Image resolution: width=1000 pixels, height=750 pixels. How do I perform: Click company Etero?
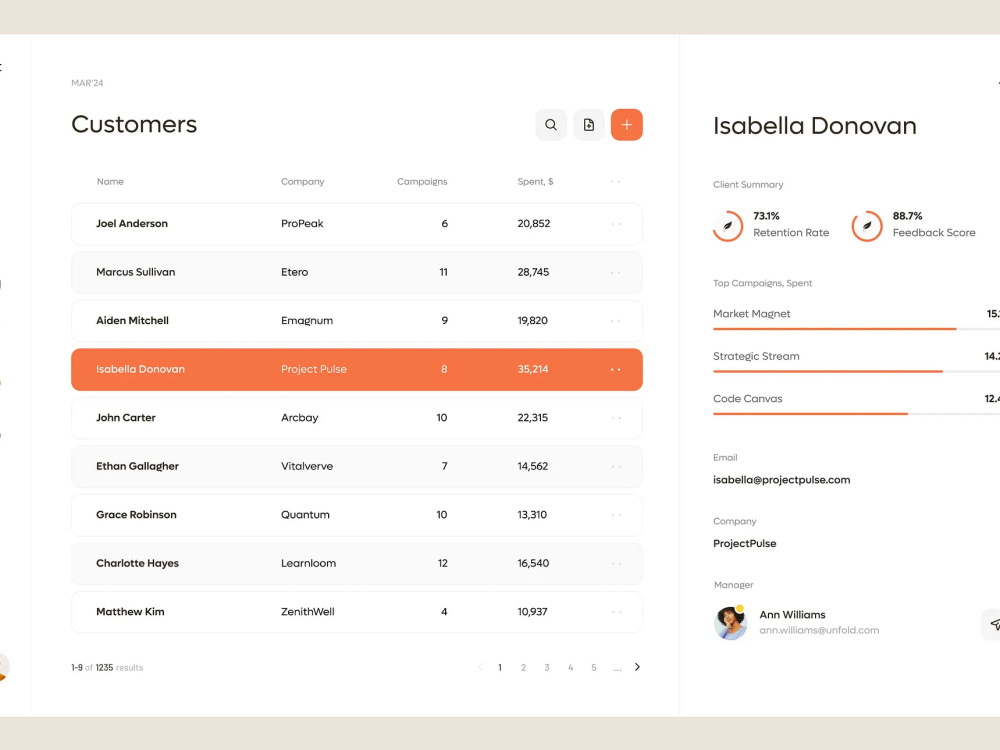[x=295, y=272]
